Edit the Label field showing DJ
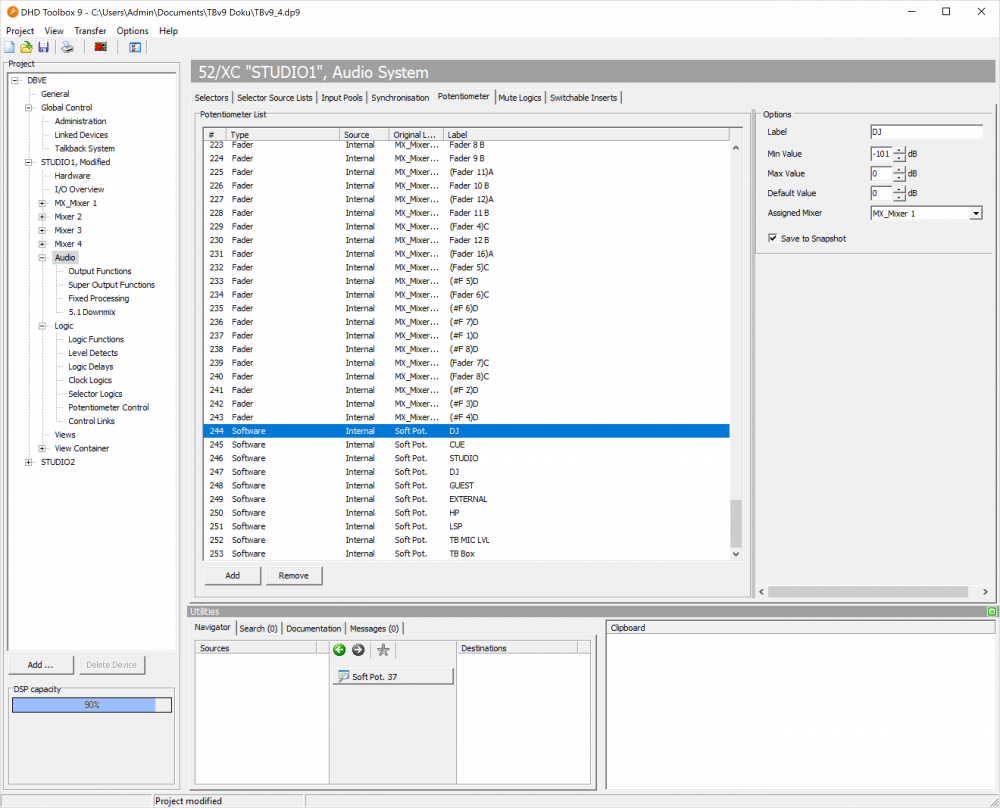Image resolution: width=1000 pixels, height=808 pixels. pyautogui.click(x=925, y=131)
